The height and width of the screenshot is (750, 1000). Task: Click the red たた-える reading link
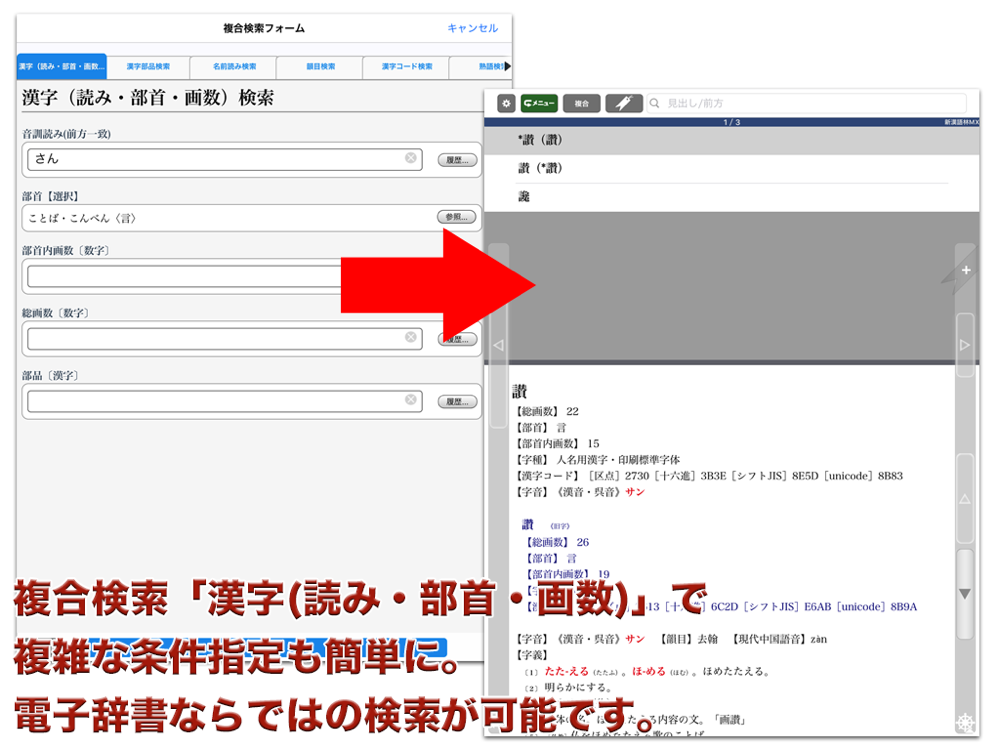[566, 671]
